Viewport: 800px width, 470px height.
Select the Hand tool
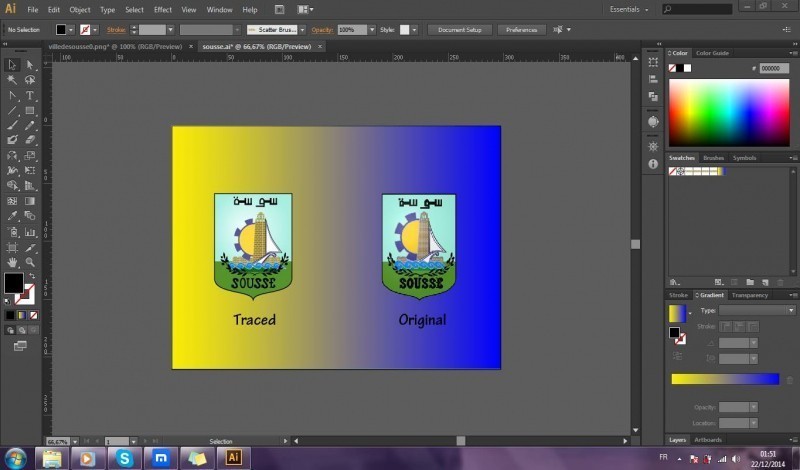click(x=12, y=262)
